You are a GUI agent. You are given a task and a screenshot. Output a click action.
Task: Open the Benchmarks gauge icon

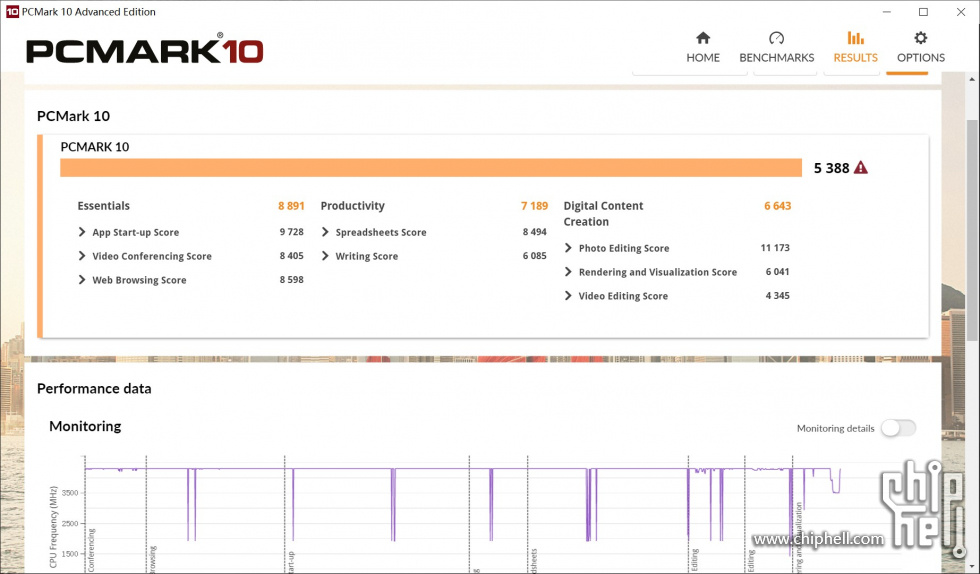pyautogui.click(x=776, y=38)
